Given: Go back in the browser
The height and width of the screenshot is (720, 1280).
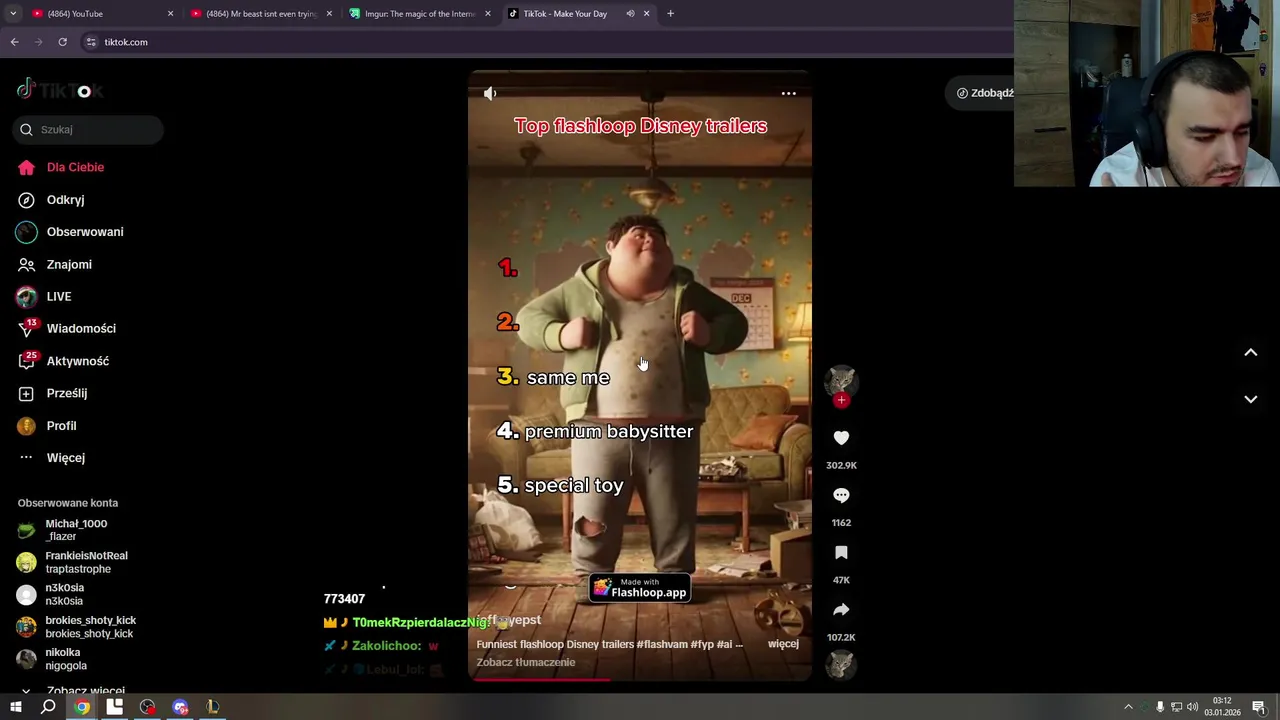Looking at the screenshot, I should point(14,42).
